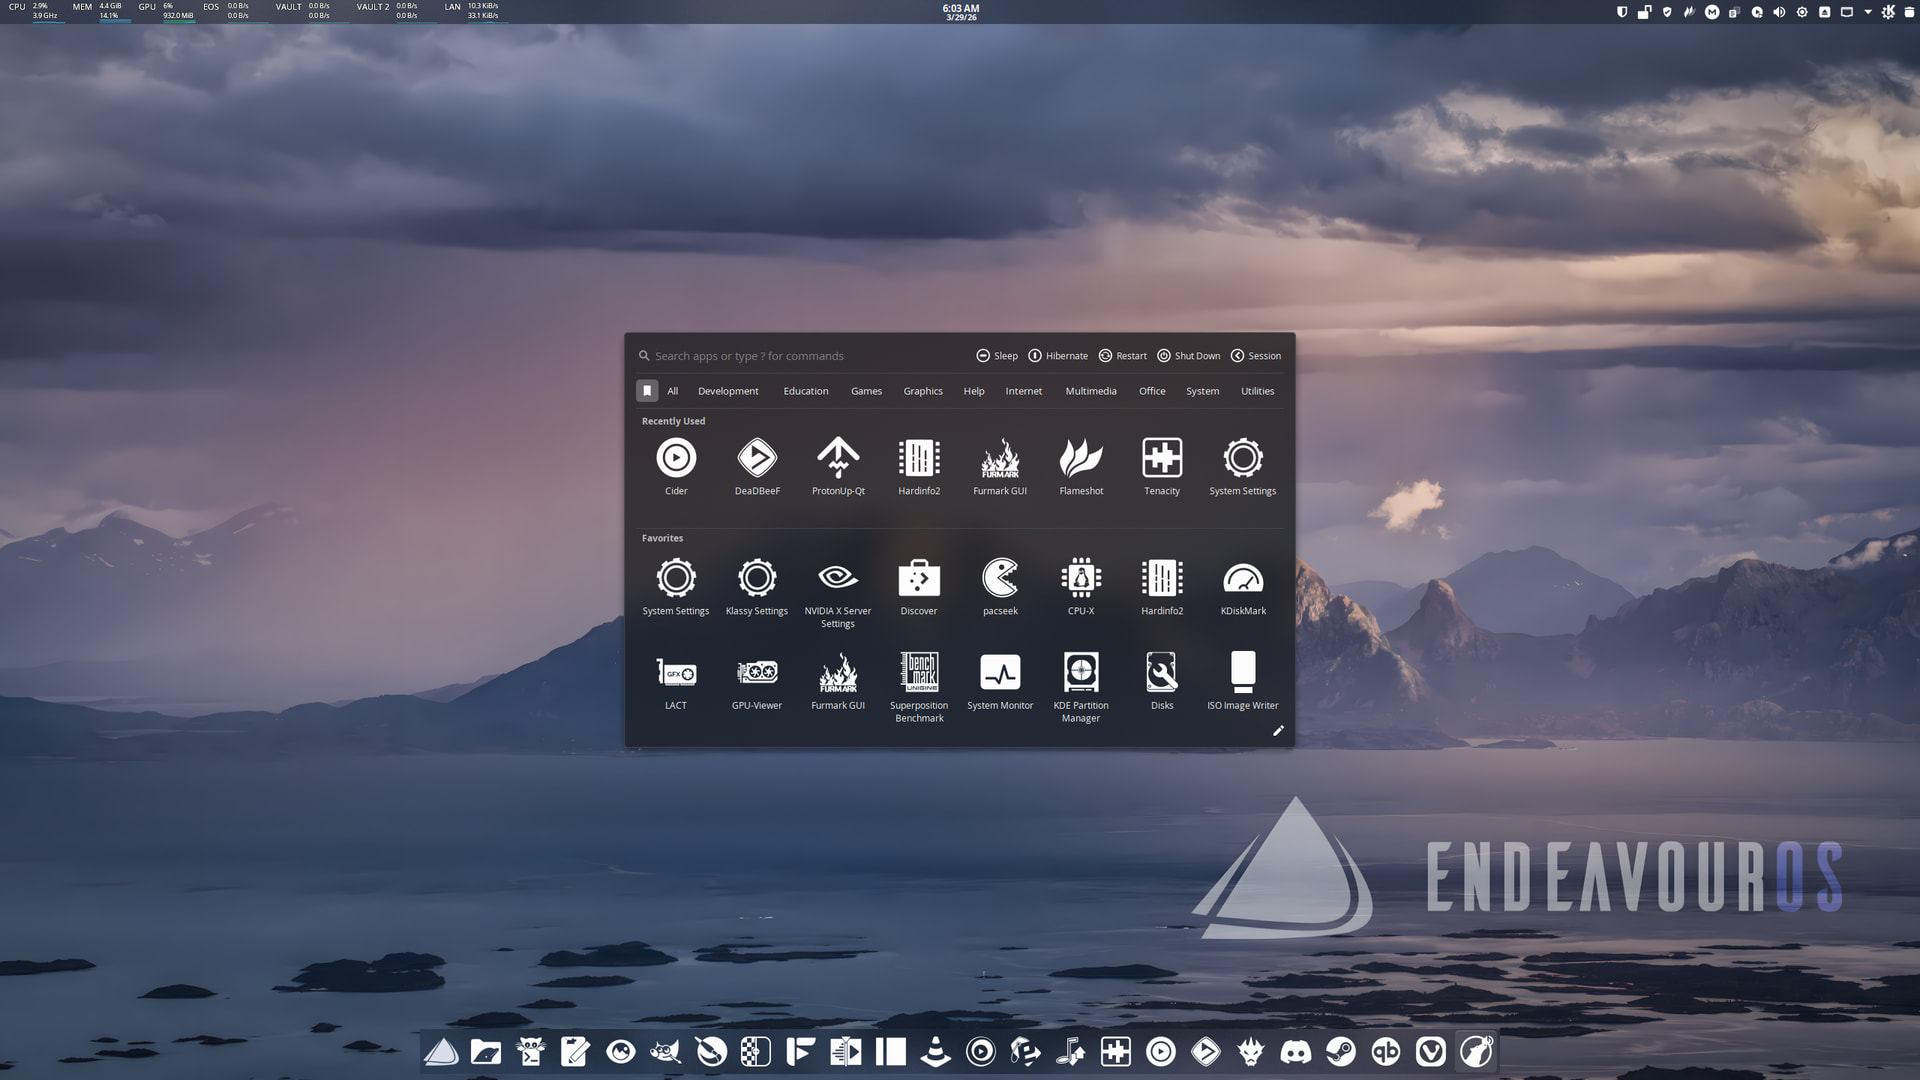Viewport: 1920px width, 1080px height.
Task: Switch to the Multimedia category tab
Action: coord(1090,391)
